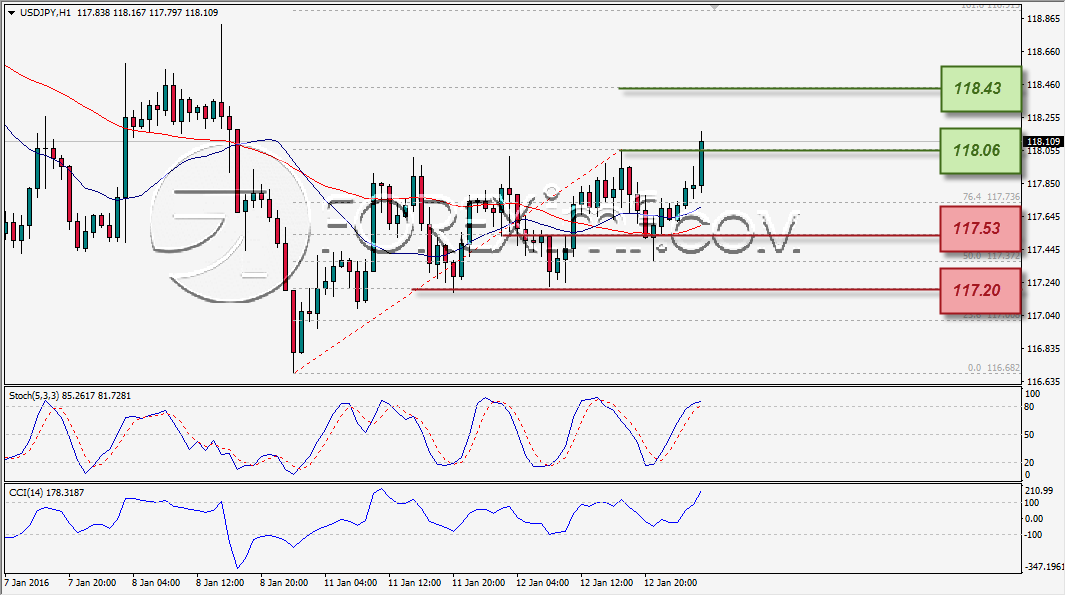
Task: Select the 117.53 red support label
Action: point(980,228)
